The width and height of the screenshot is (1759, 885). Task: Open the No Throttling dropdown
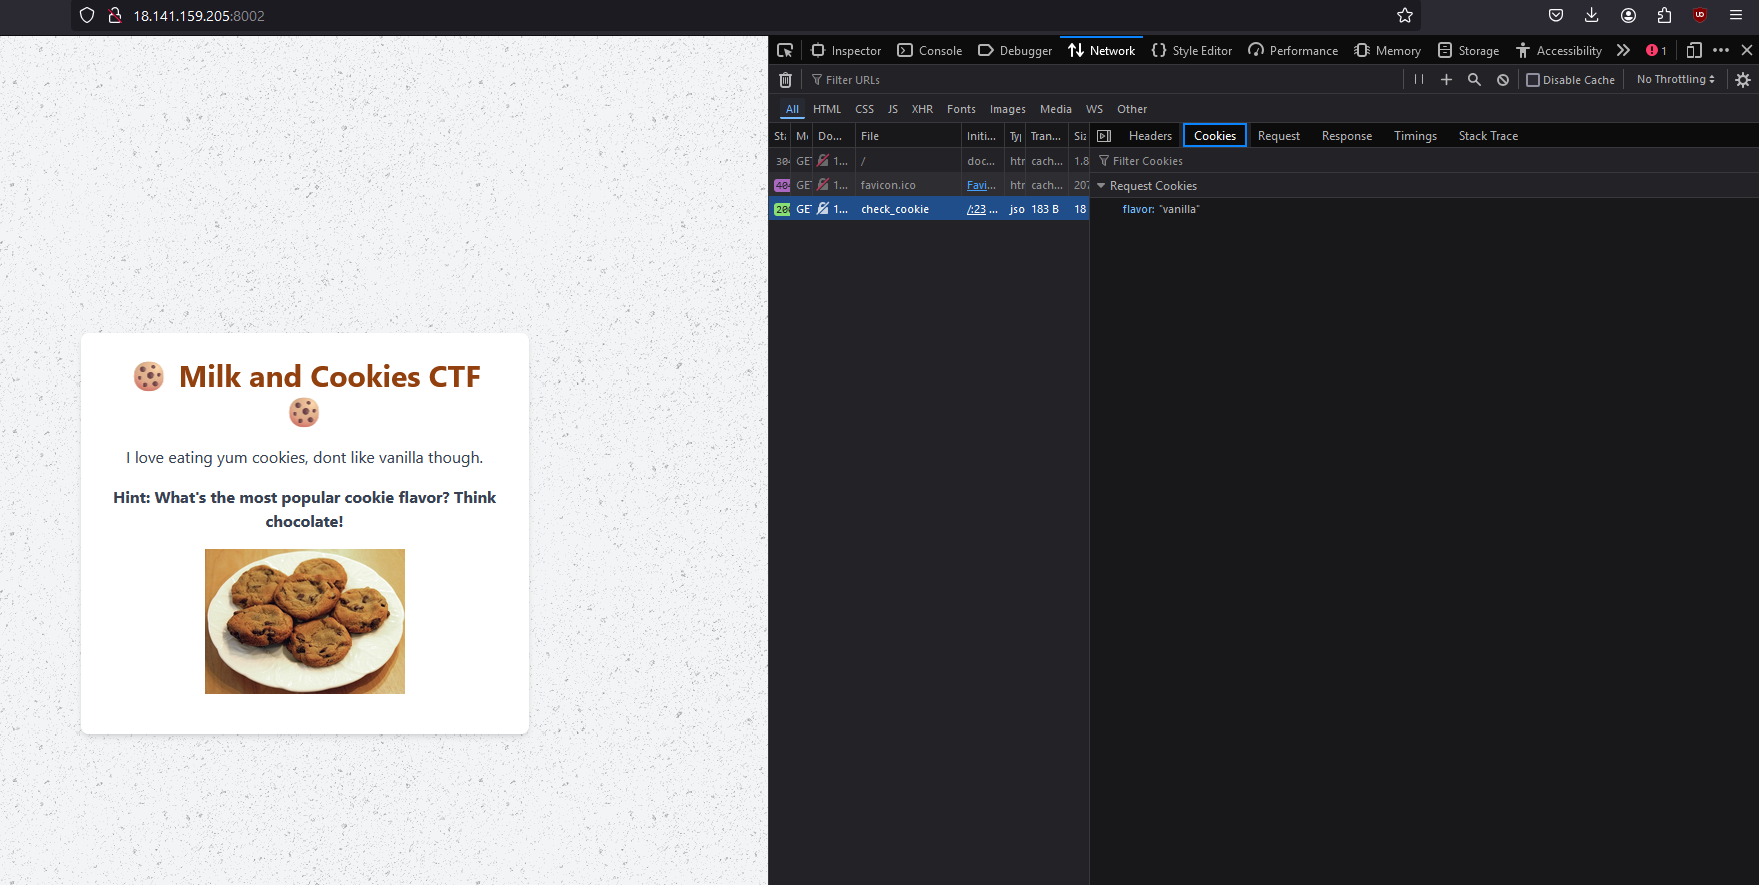point(1675,80)
